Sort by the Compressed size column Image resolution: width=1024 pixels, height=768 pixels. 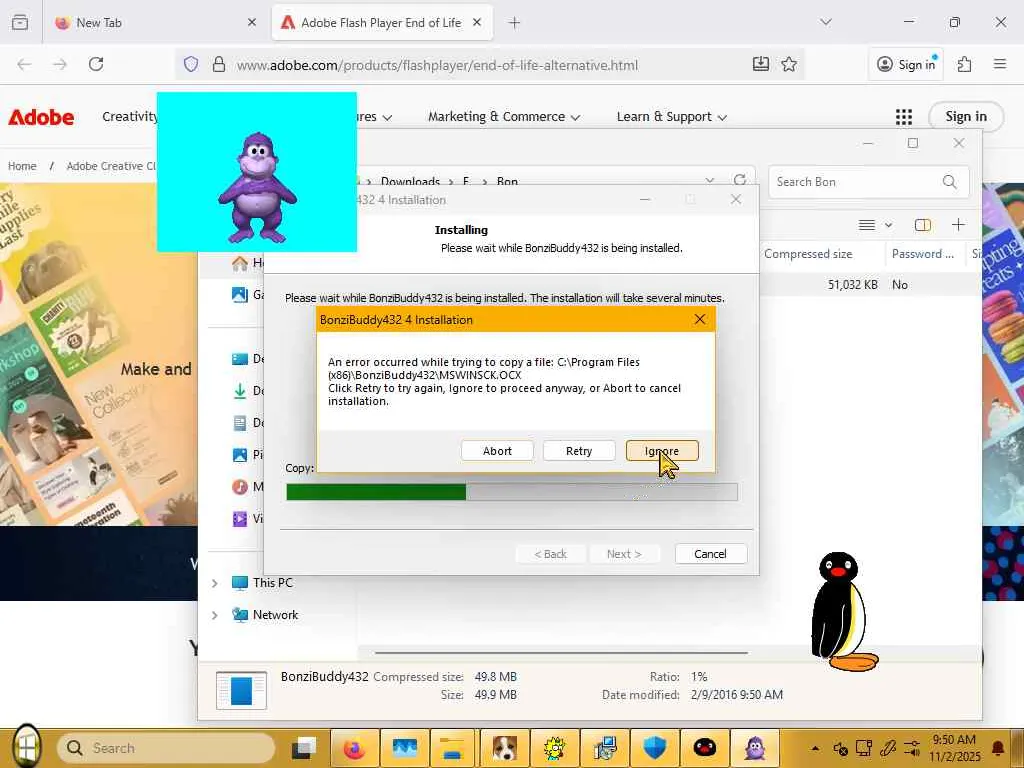808,254
